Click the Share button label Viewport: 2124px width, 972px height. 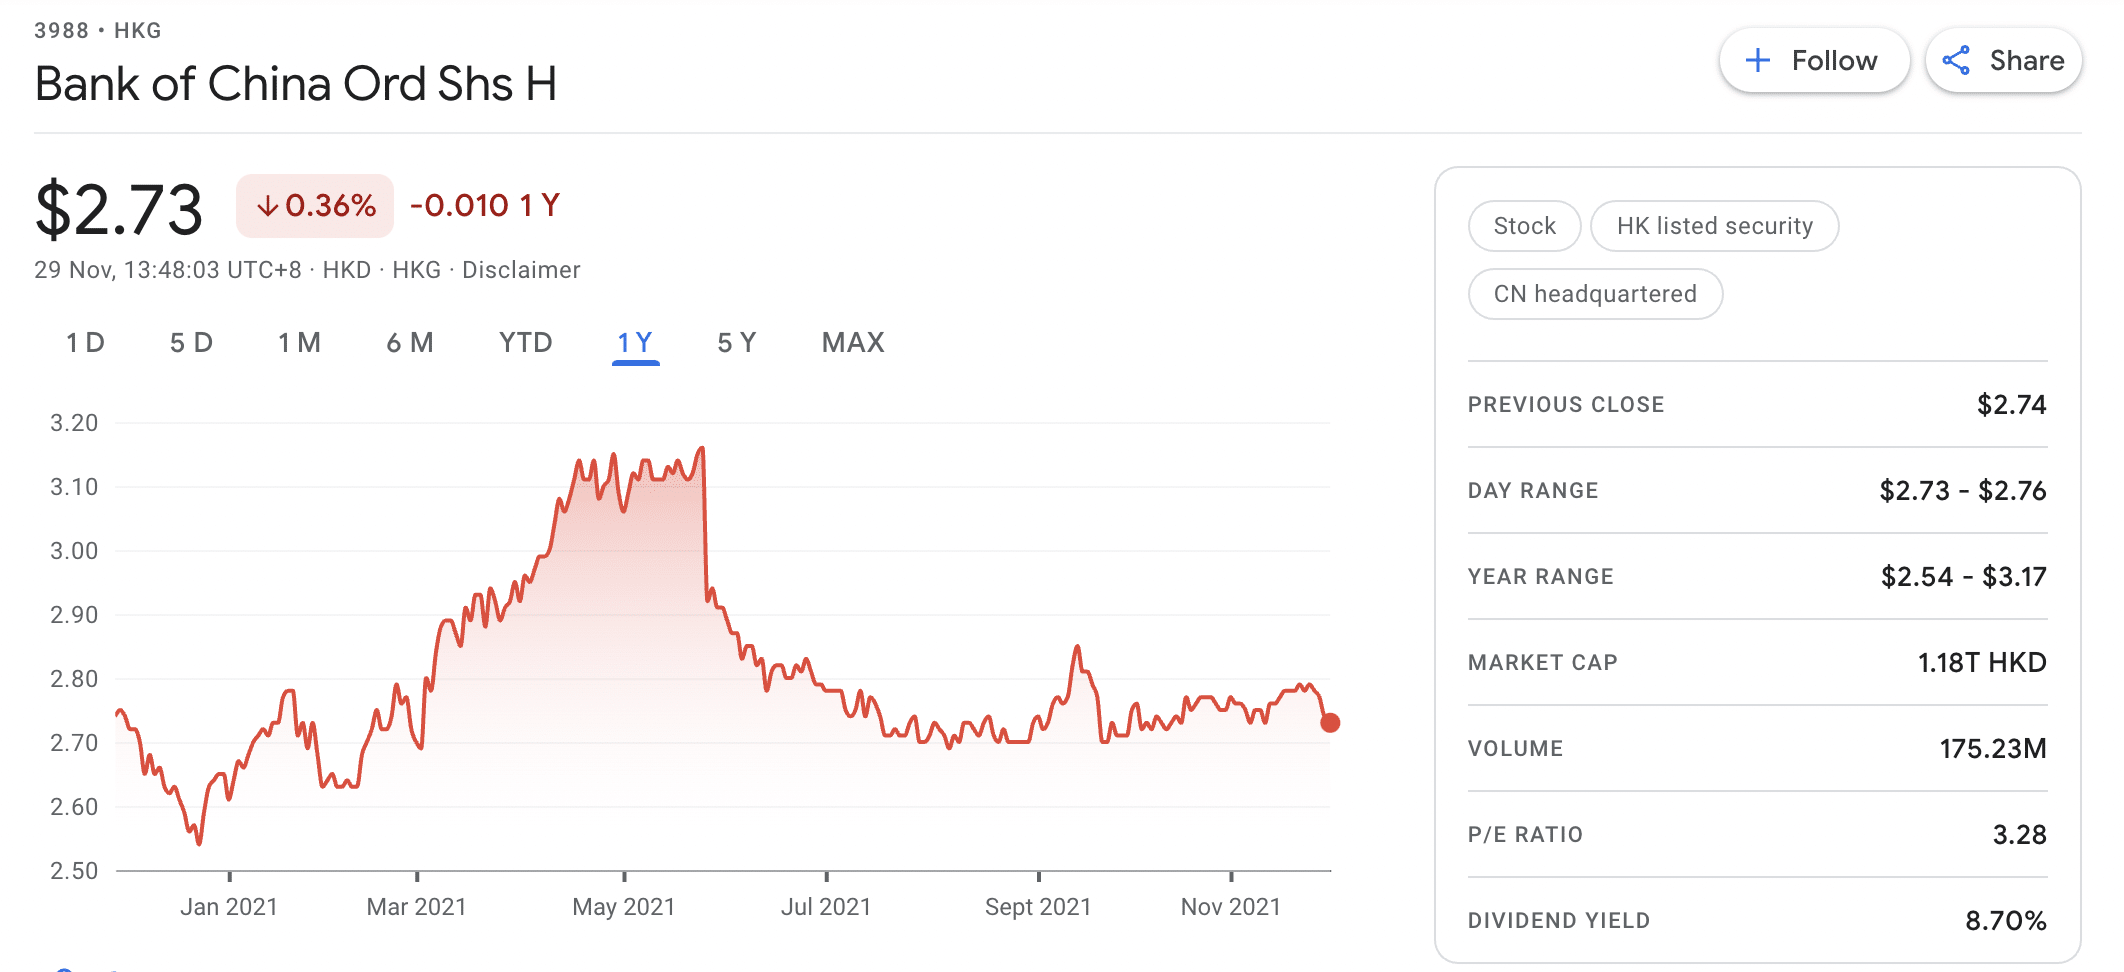(x=2026, y=61)
